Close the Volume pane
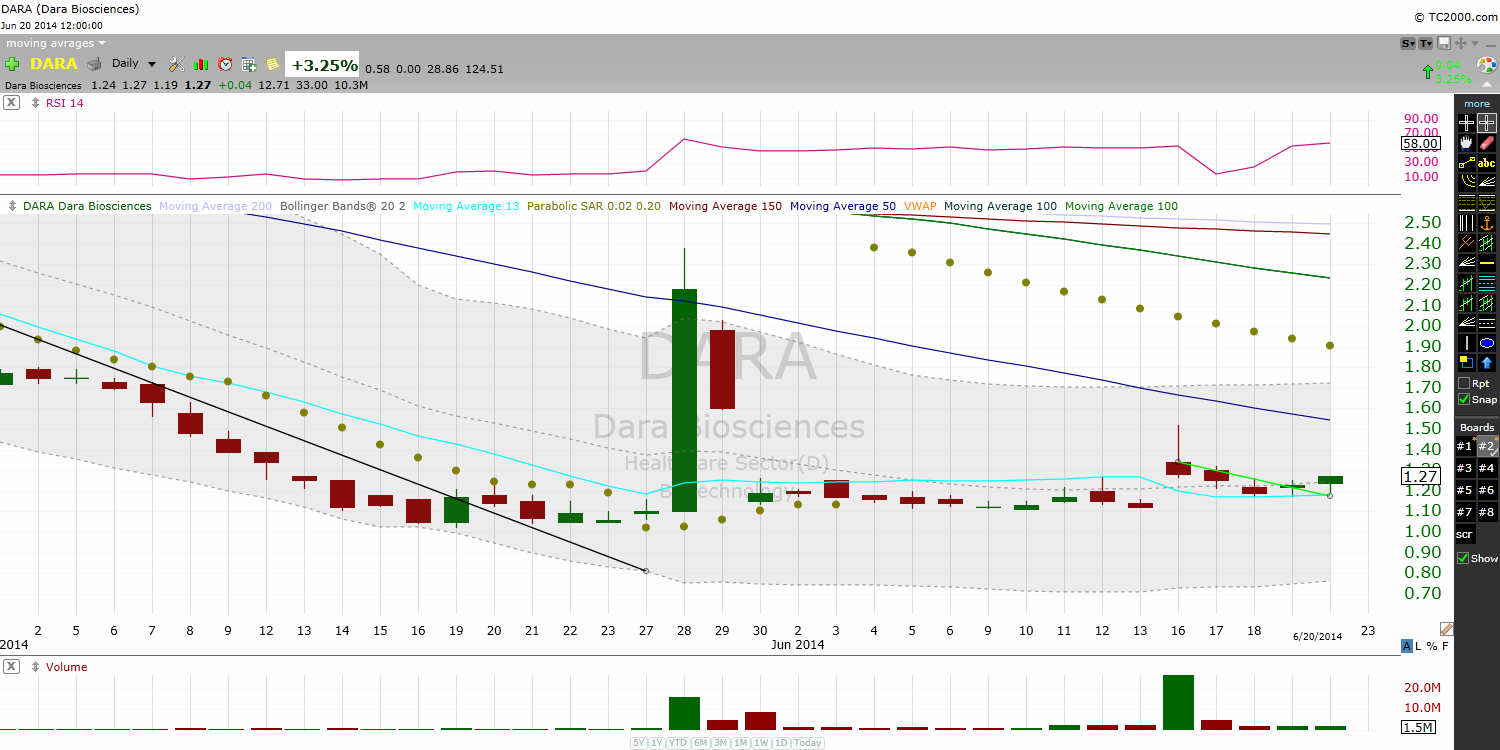The width and height of the screenshot is (1500, 750). click(x=11, y=667)
